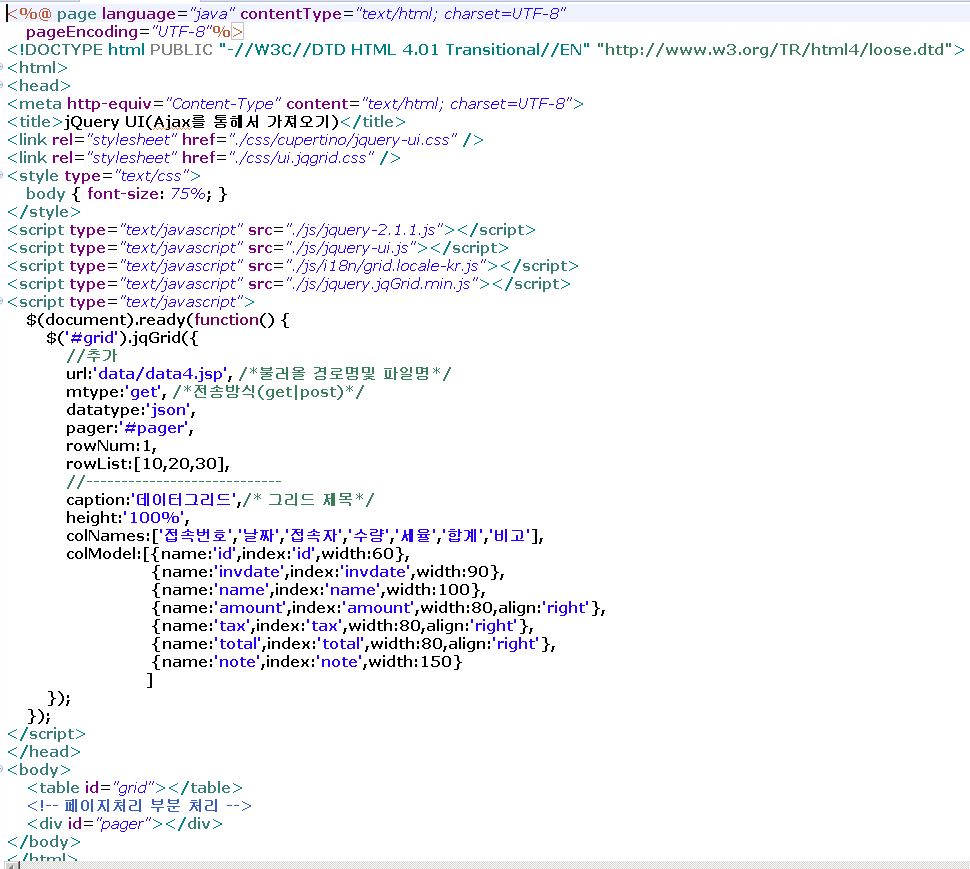
Task: Click the datatype:'json' line
Action: (x=131, y=409)
